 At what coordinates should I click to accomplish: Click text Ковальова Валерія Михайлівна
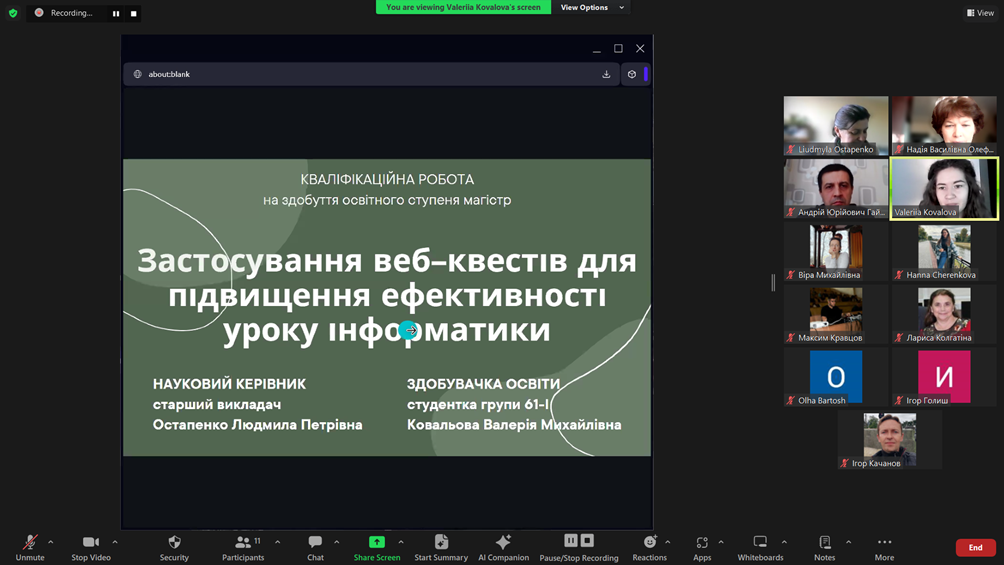tap(514, 425)
